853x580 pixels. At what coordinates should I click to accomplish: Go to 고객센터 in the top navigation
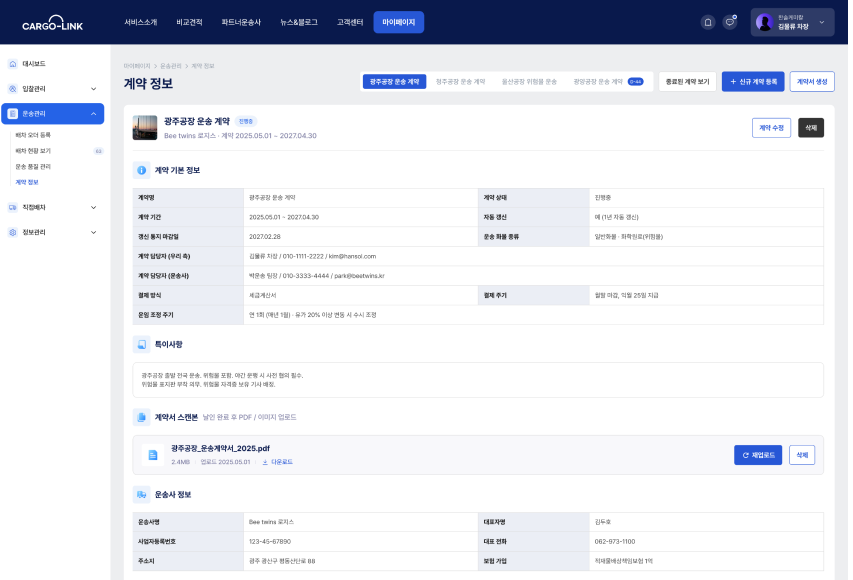350,22
